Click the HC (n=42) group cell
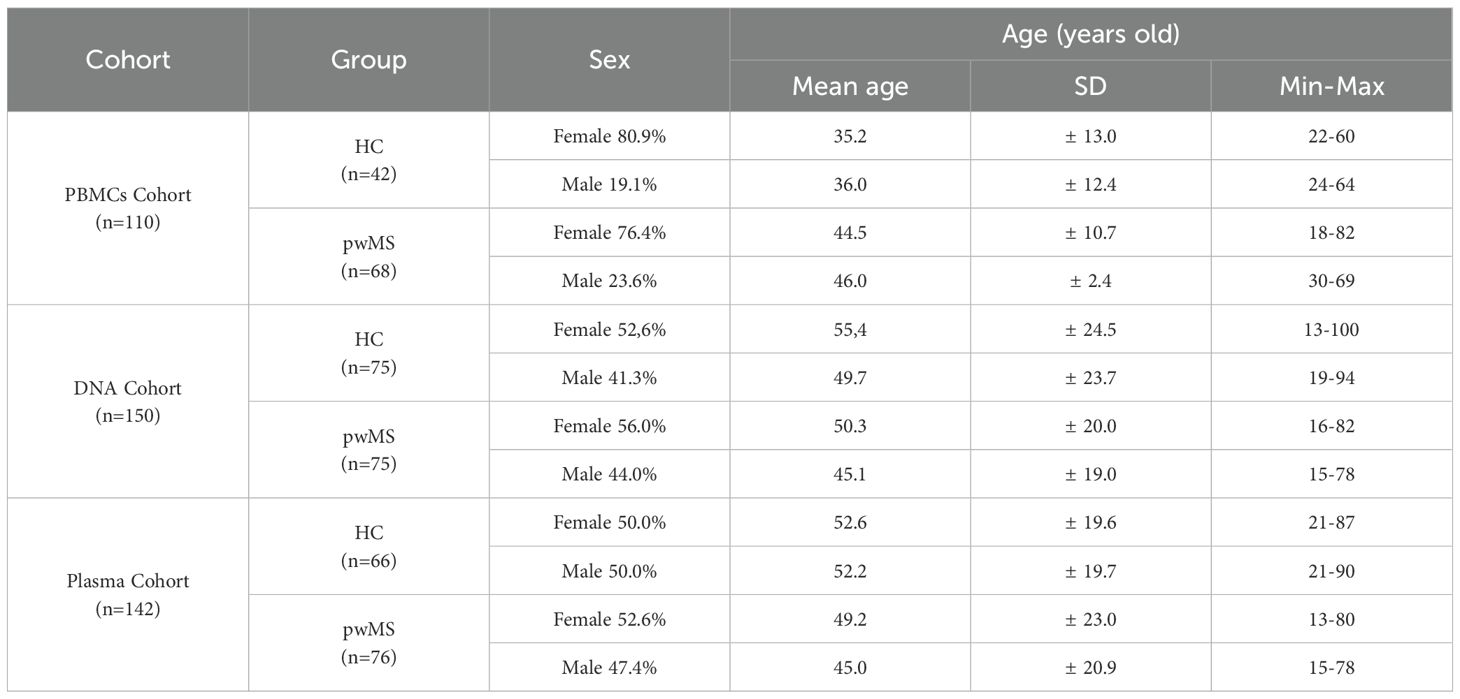 tap(368, 160)
